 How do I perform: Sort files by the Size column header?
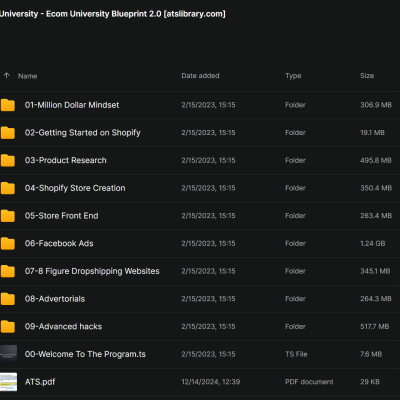pos(367,76)
